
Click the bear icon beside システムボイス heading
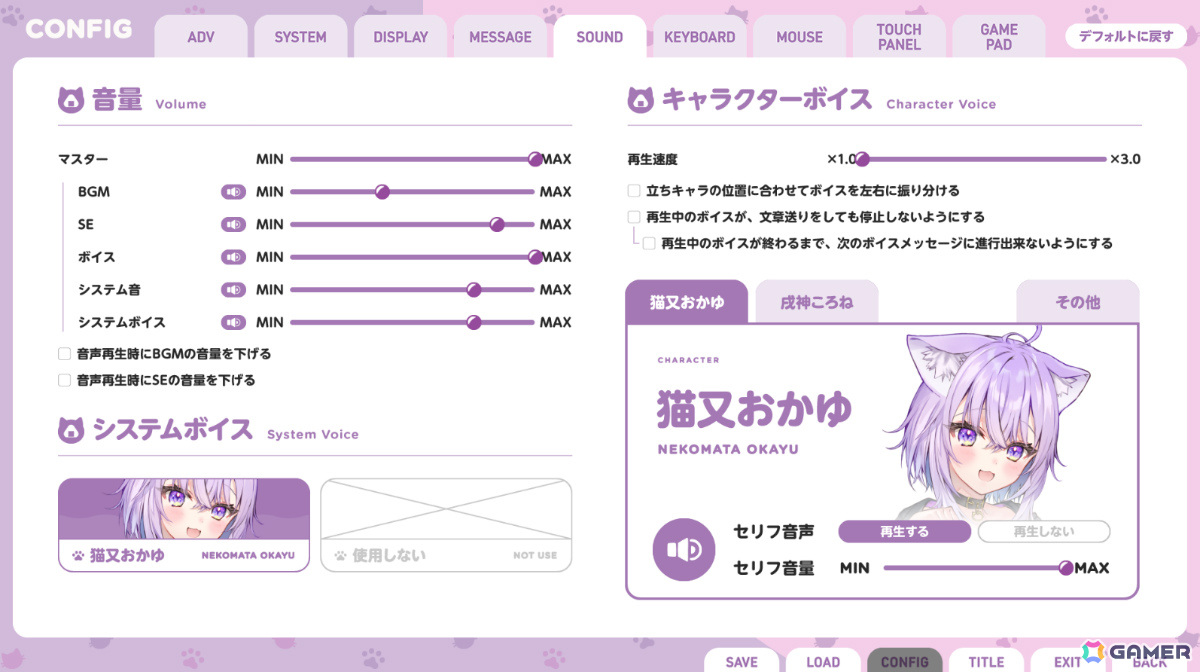tap(71, 430)
